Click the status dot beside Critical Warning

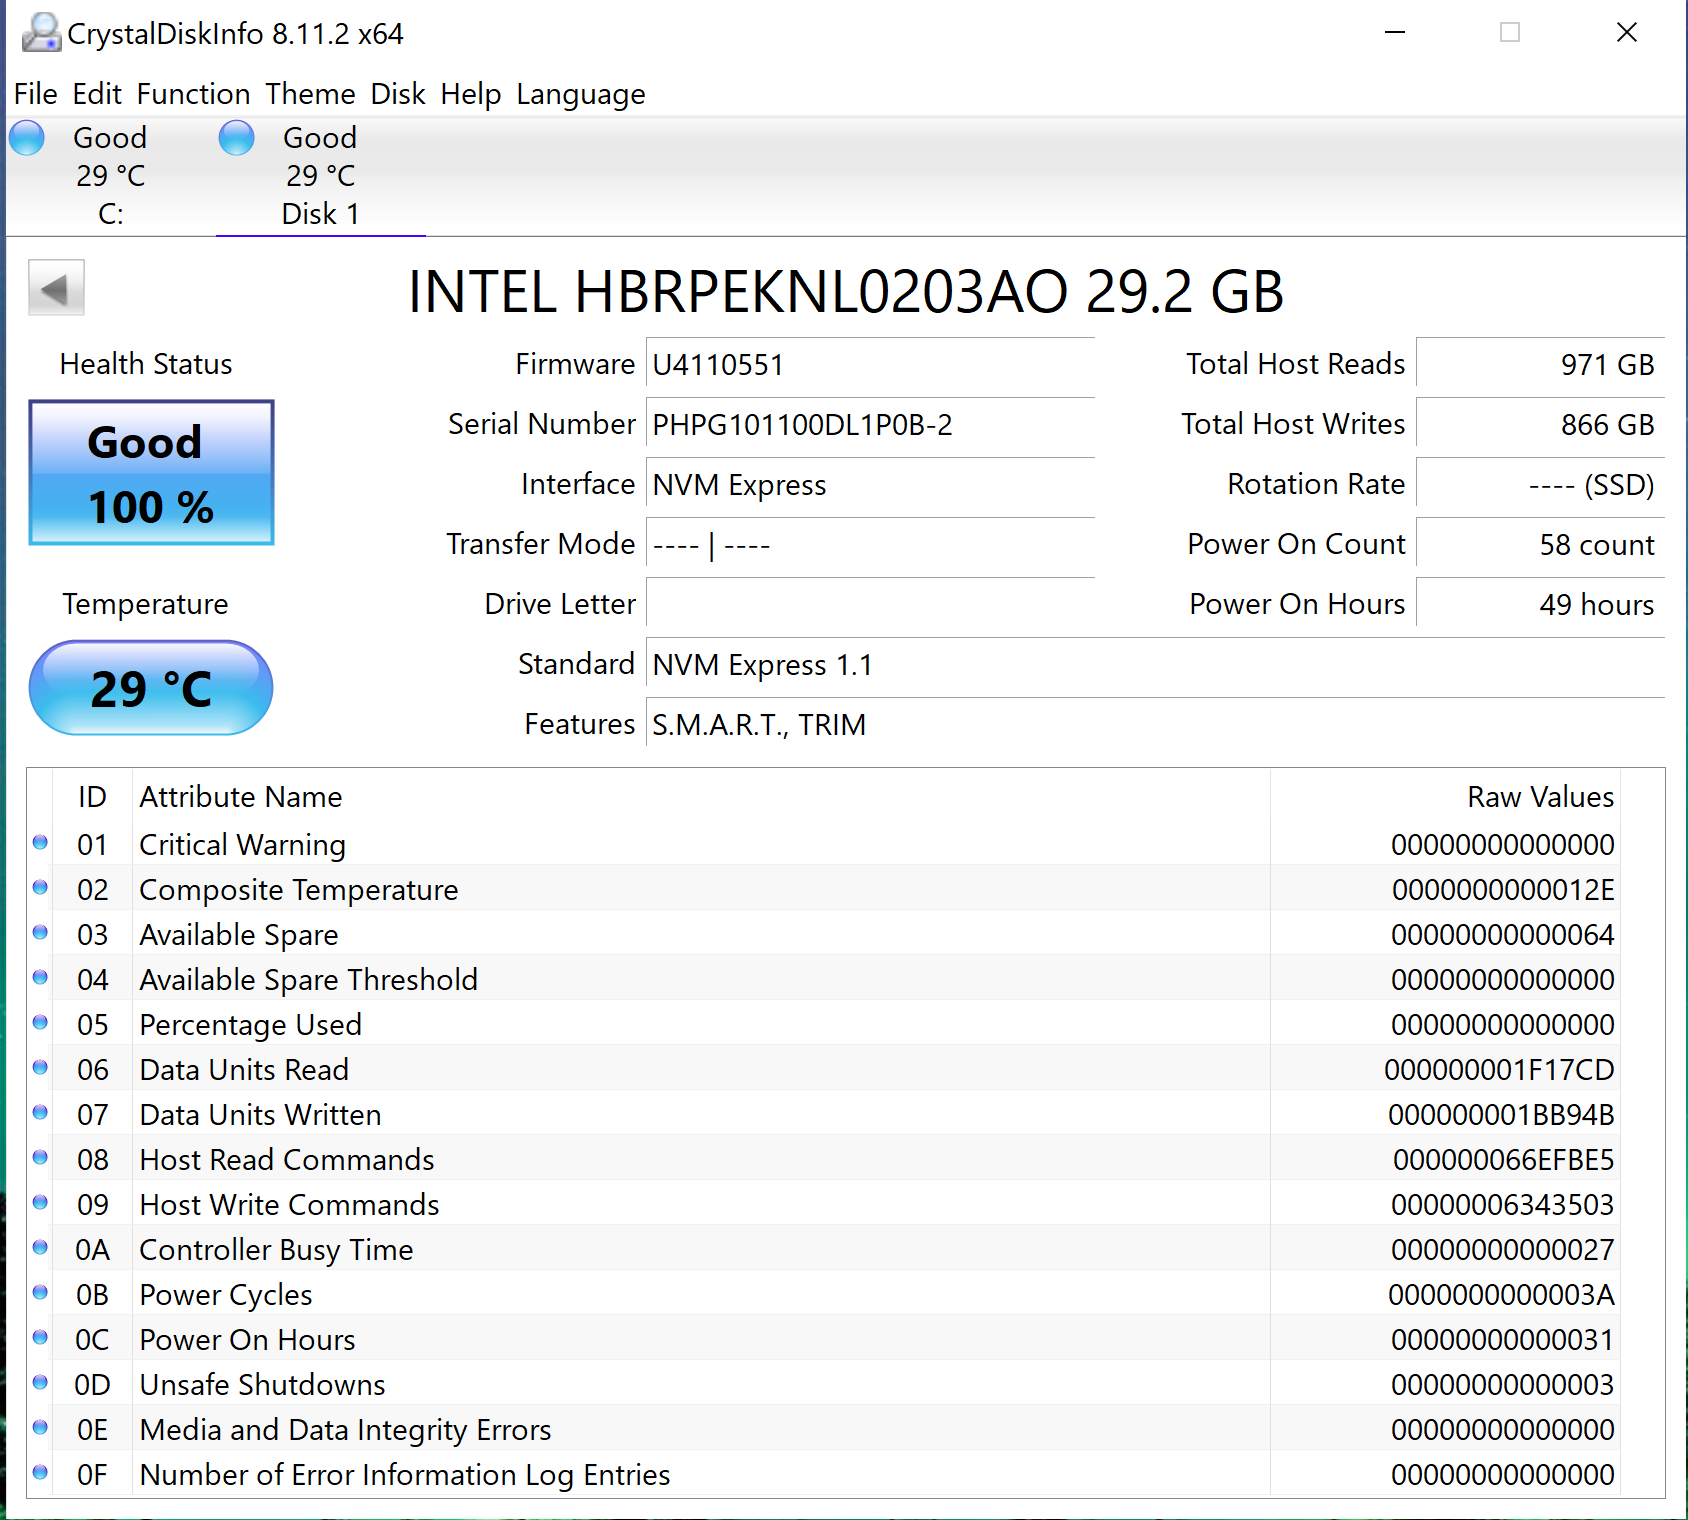[40, 843]
